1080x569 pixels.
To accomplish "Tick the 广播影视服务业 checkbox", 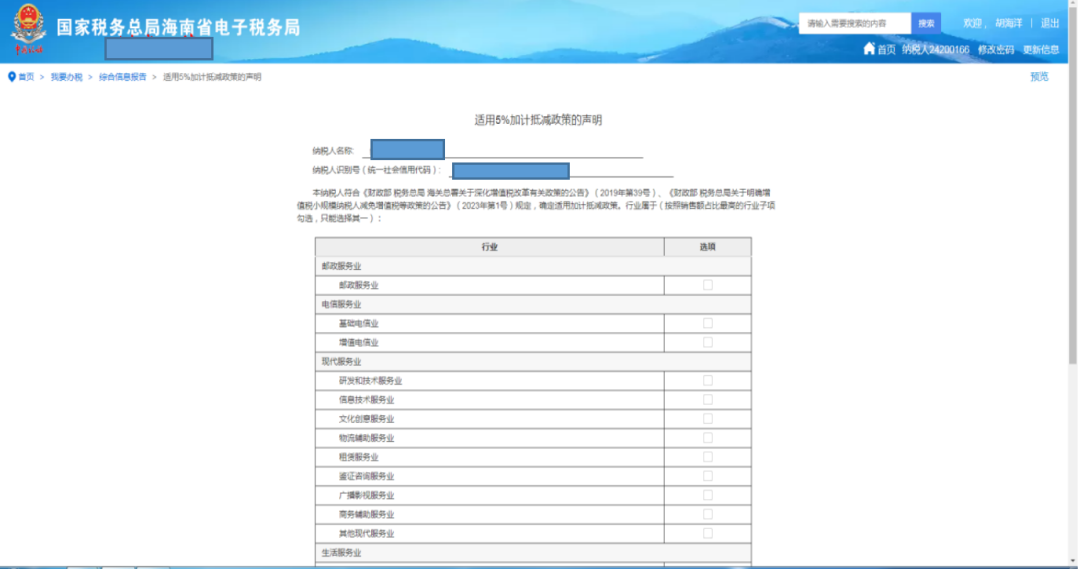I will (x=707, y=495).
